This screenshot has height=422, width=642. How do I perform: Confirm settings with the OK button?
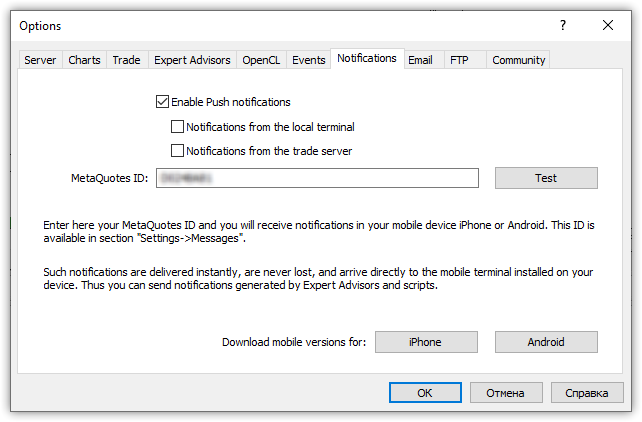click(x=425, y=392)
